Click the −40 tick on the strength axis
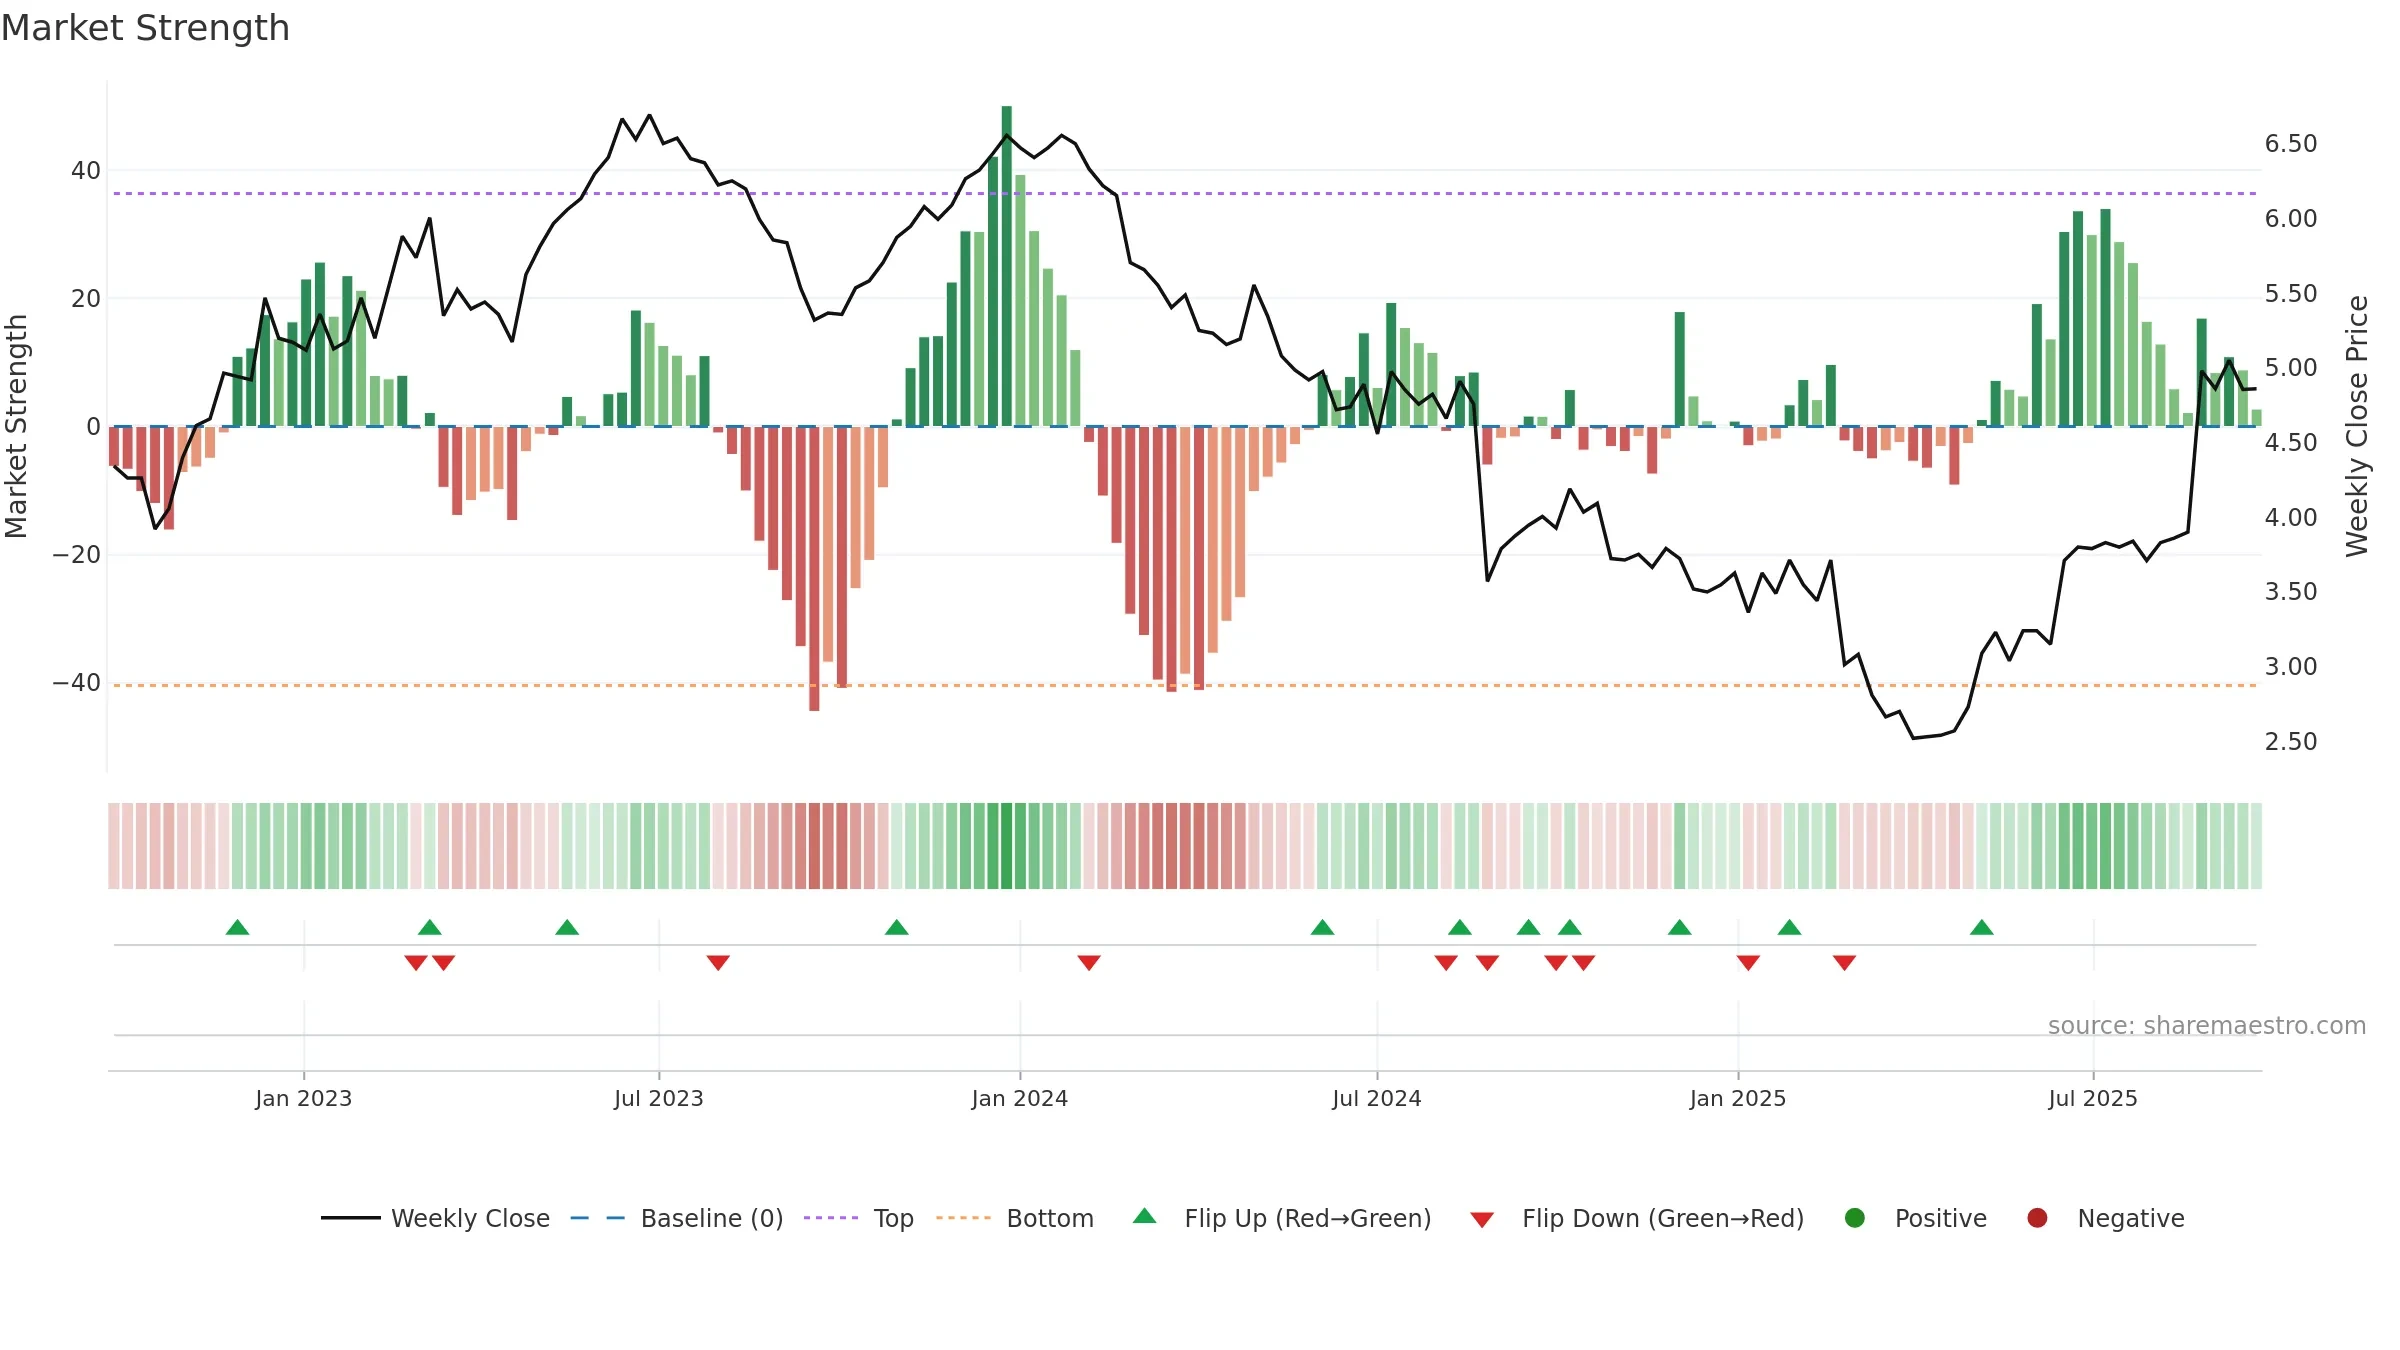The width and height of the screenshot is (2400, 1350). pos(77,683)
